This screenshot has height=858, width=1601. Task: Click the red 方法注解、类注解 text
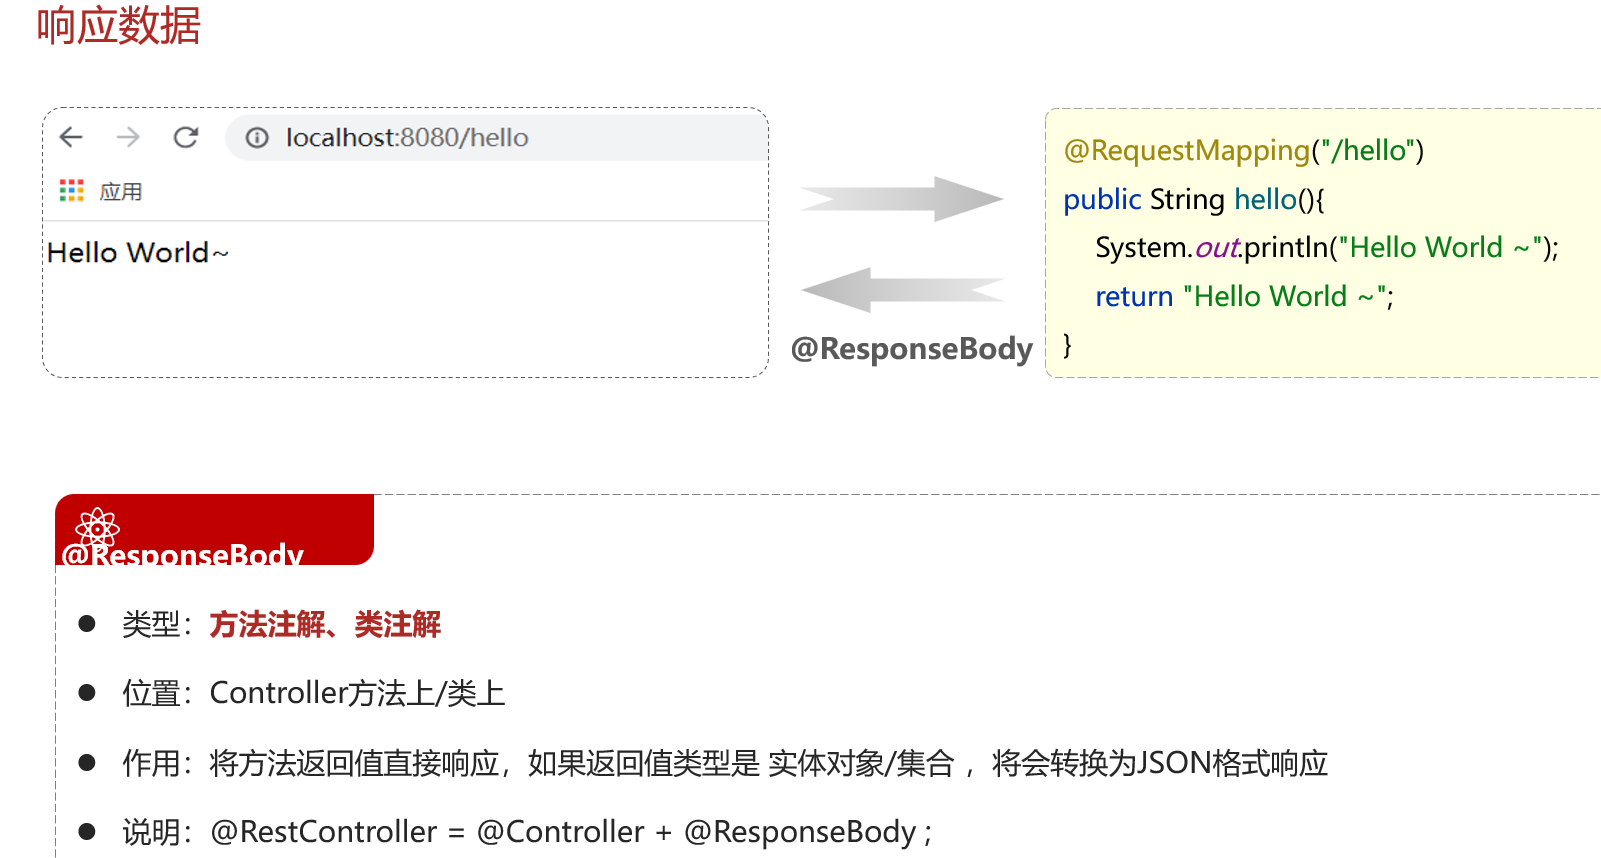(x=325, y=625)
